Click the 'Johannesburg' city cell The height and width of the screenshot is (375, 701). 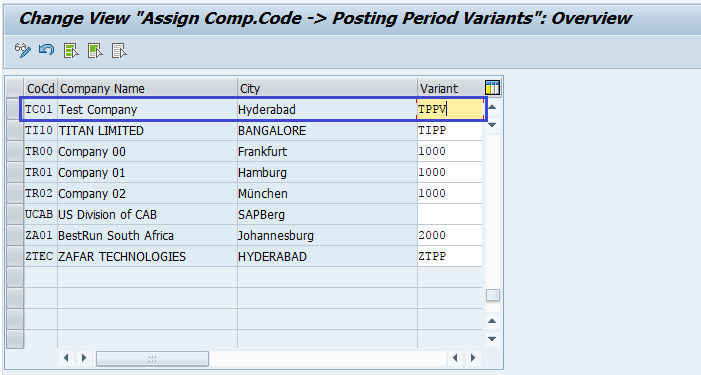[327, 236]
